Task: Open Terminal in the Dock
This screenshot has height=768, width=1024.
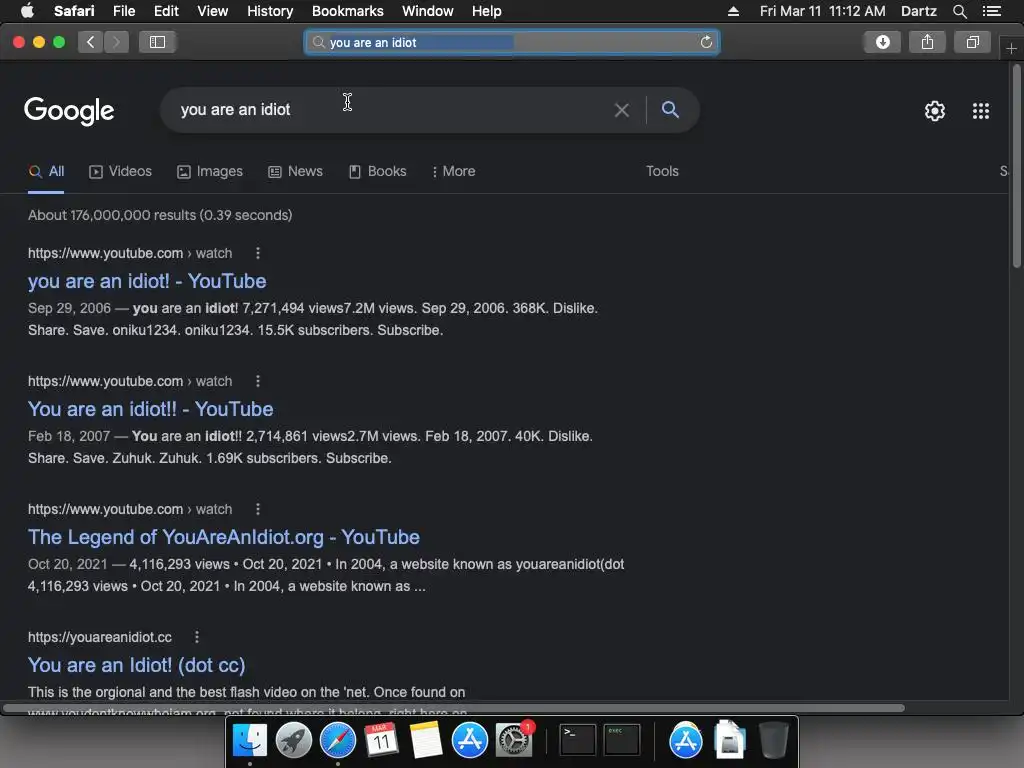Action: pos(578,741)
